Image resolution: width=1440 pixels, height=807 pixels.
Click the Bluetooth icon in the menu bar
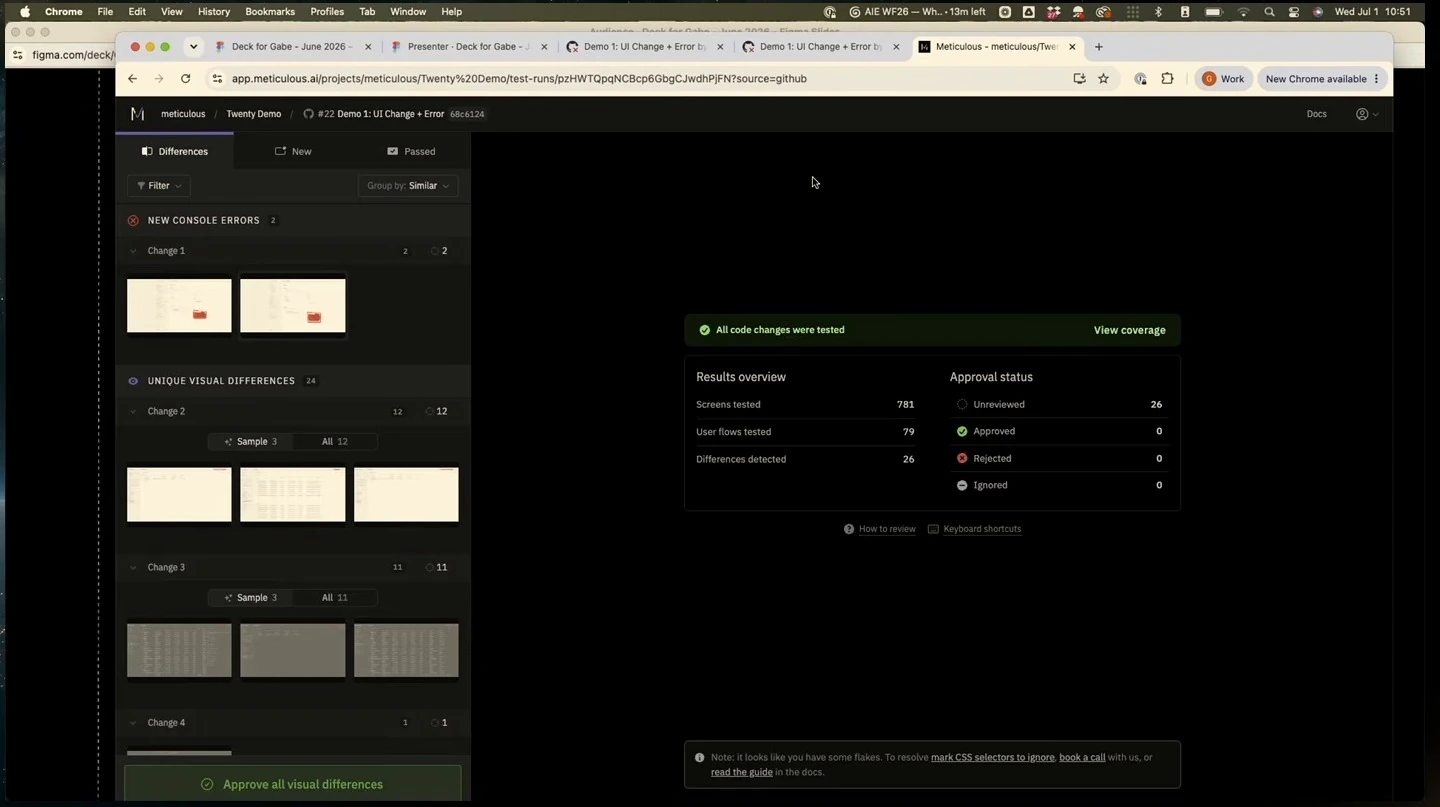[1158, 12]
